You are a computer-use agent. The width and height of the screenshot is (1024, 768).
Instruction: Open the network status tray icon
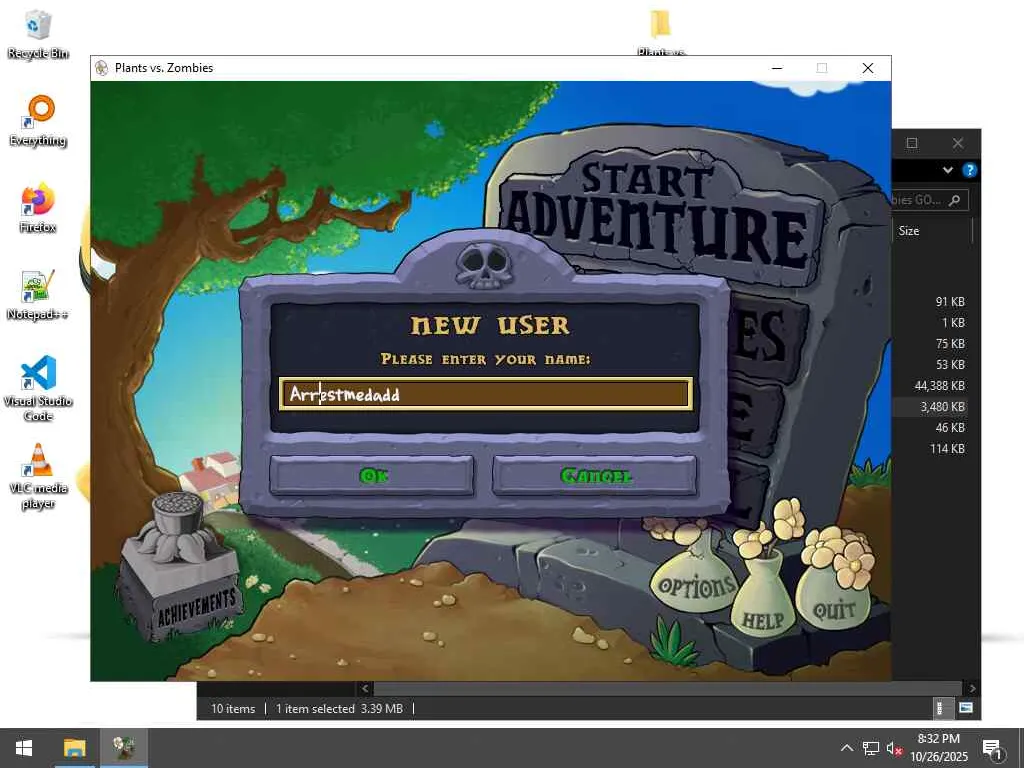pyautogui.click(x=871, y=748)
